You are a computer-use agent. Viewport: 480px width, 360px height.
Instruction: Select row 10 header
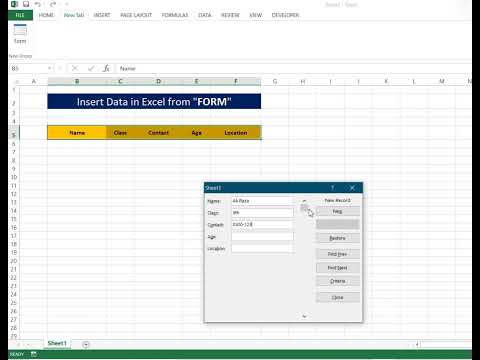pos(14,177)
